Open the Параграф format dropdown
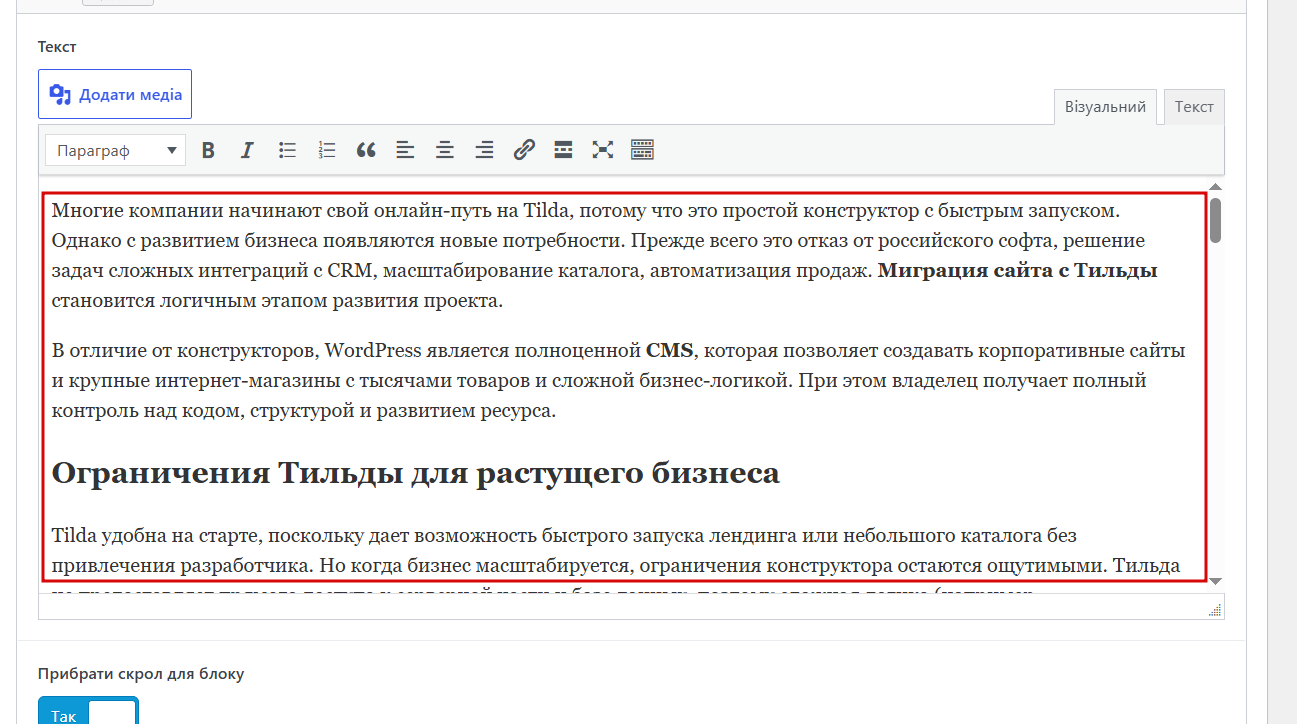Image resolution: width=1297 pixels, height=724 pixels. click(x=116, y=150)
